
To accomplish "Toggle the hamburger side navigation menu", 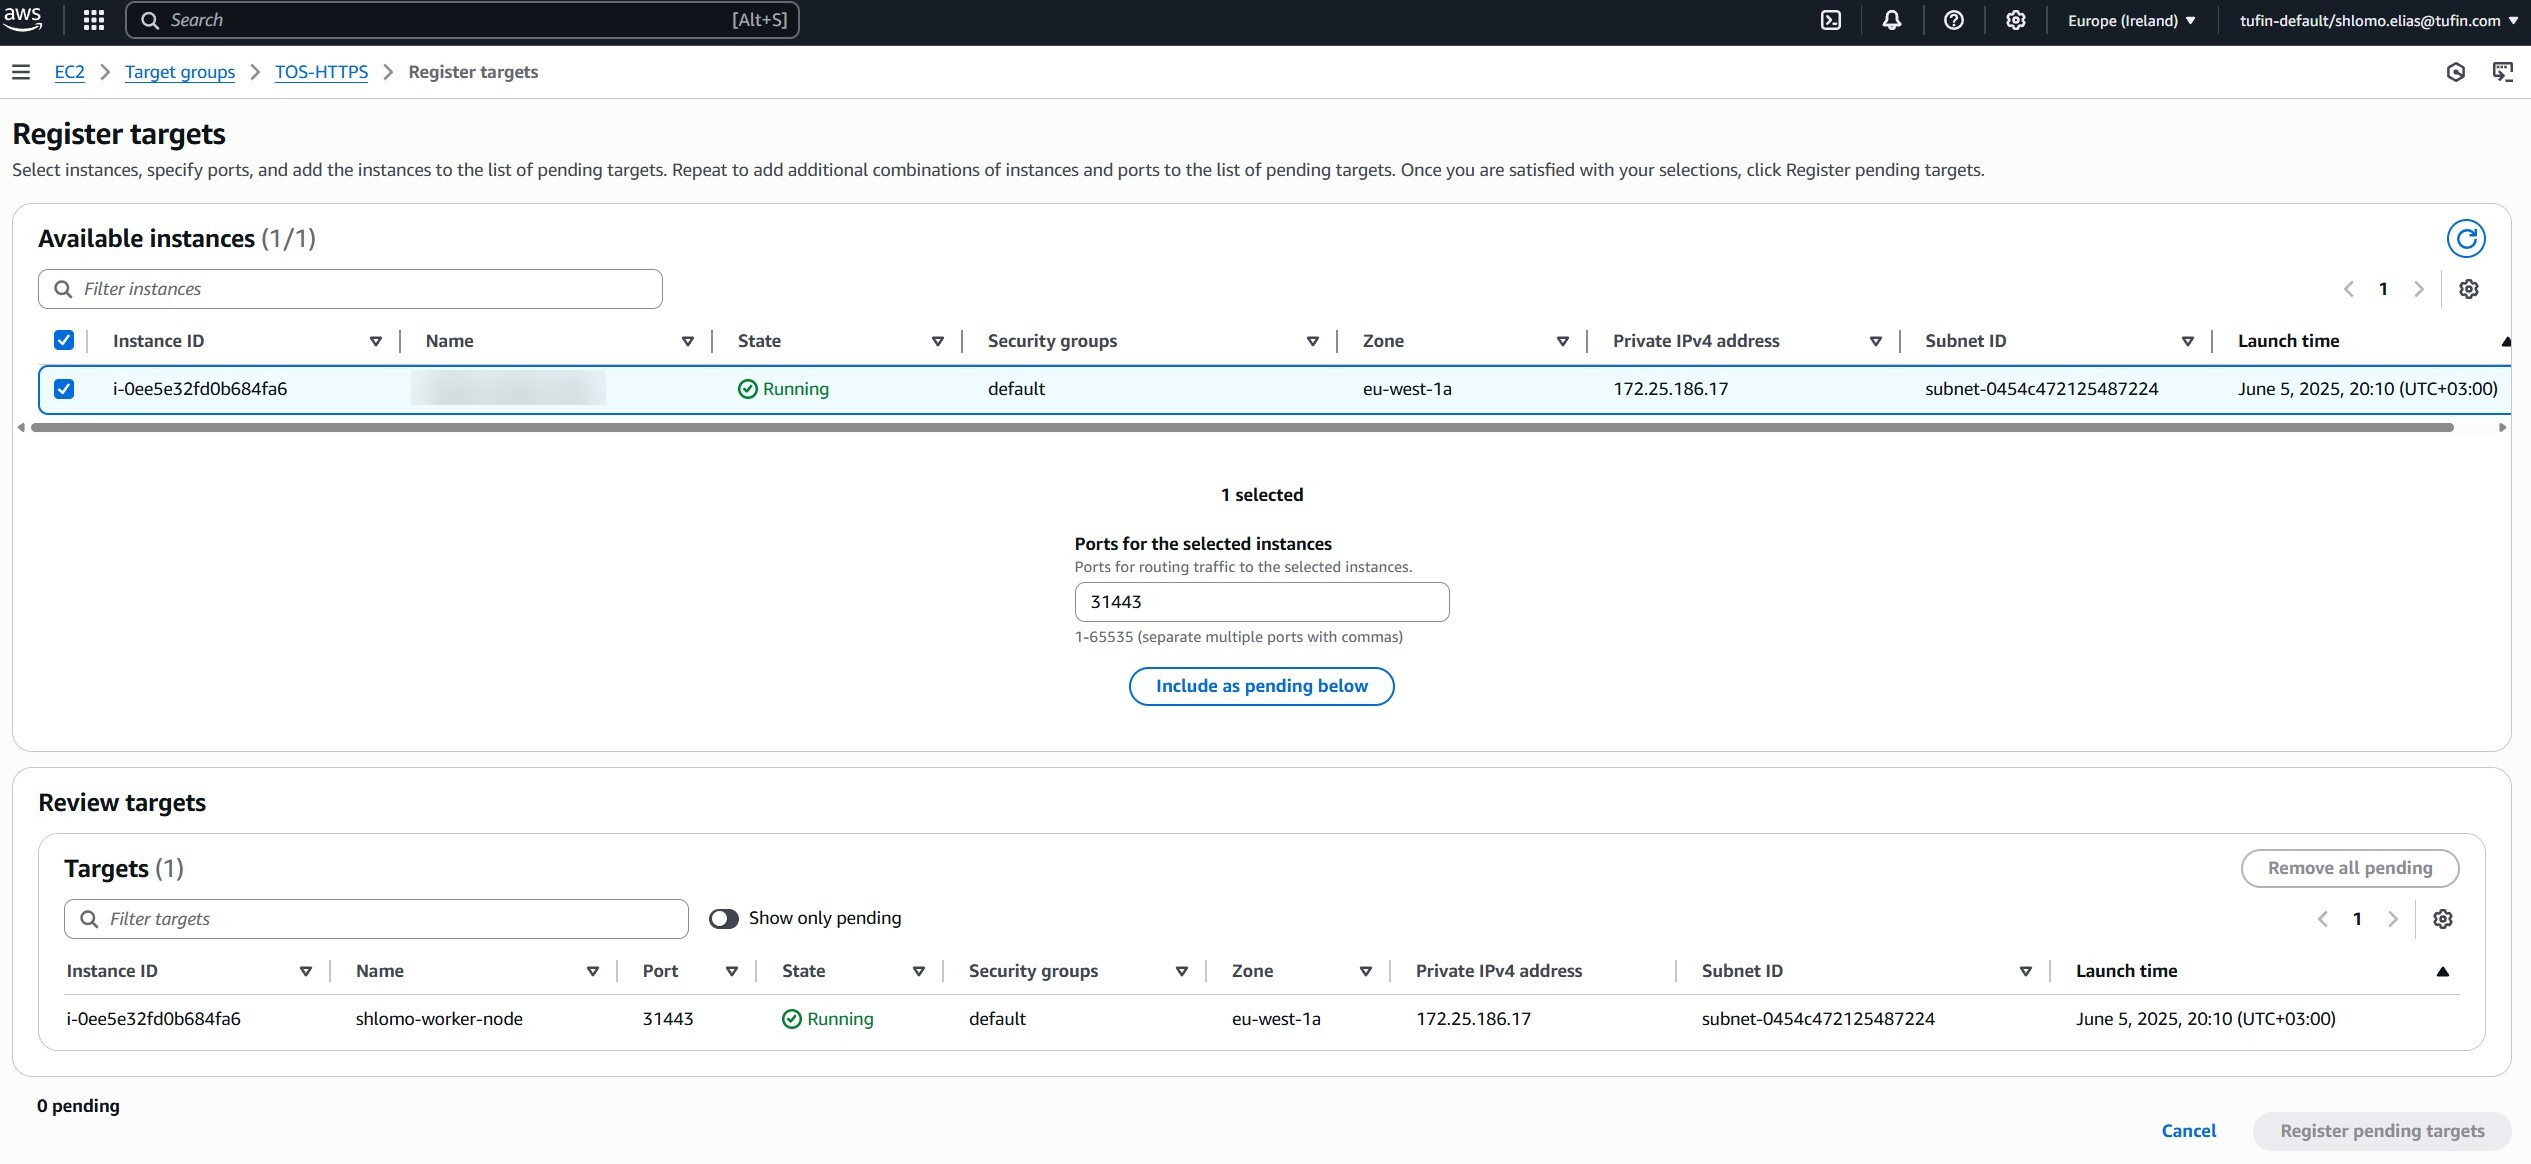I will (x=21, y=72).
